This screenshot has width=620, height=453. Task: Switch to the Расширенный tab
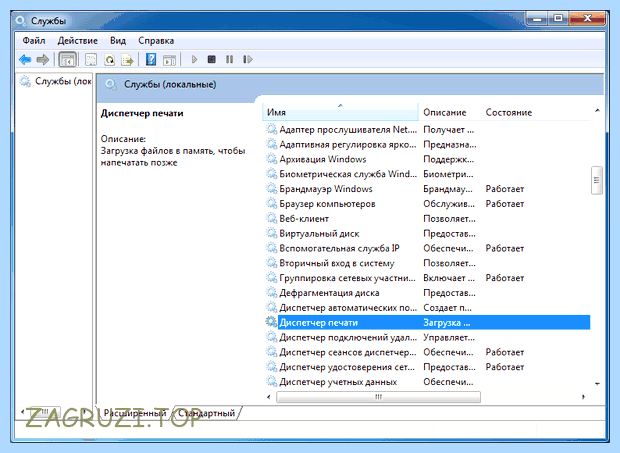click(x=134, y=413)
